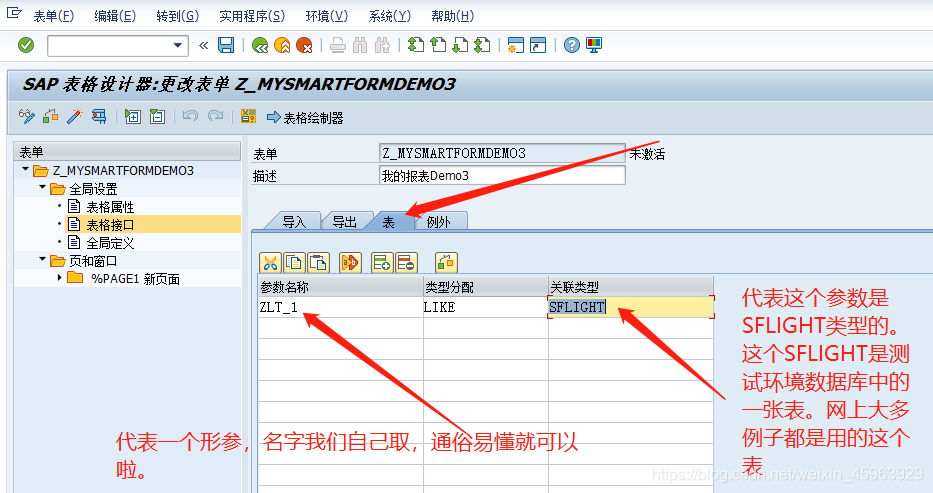Viewport: 933px width, 493px height.
Task: Open the transaction command field dropdown
Action: click(x=177, y=45)
